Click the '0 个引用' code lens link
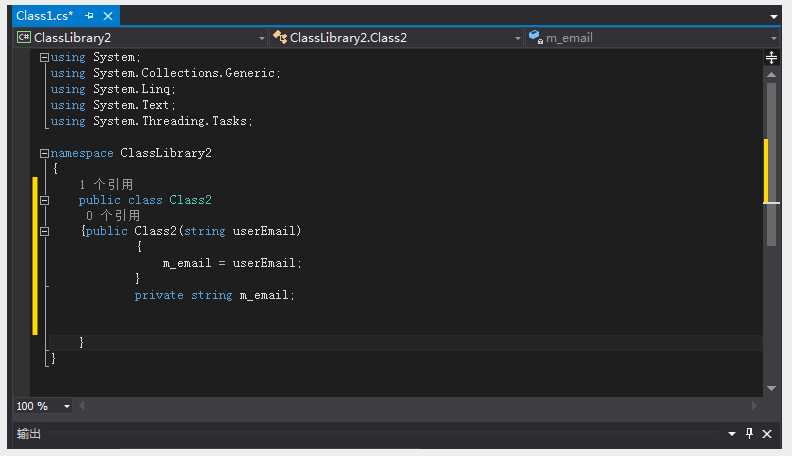Image resolution: width=792 pixels, height=456 pixels. pyautogui.click(x=113, y=216)
